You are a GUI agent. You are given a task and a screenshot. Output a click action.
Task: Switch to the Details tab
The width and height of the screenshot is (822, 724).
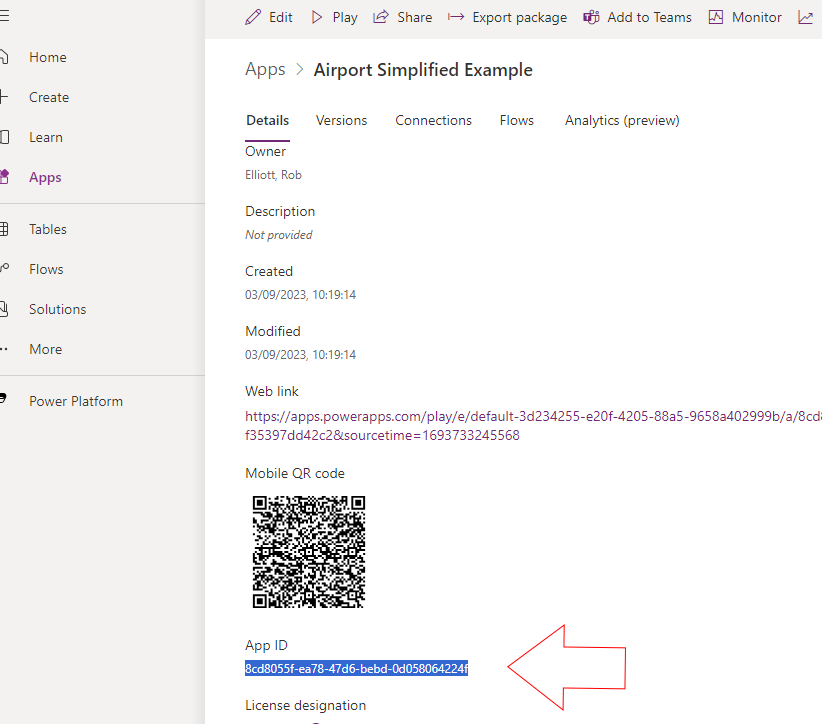267,121
